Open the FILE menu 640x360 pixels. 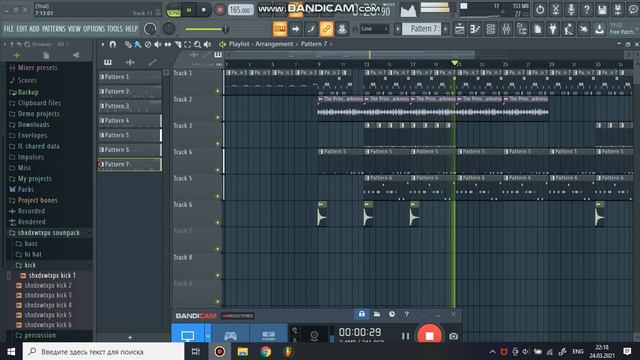point(8,29)
